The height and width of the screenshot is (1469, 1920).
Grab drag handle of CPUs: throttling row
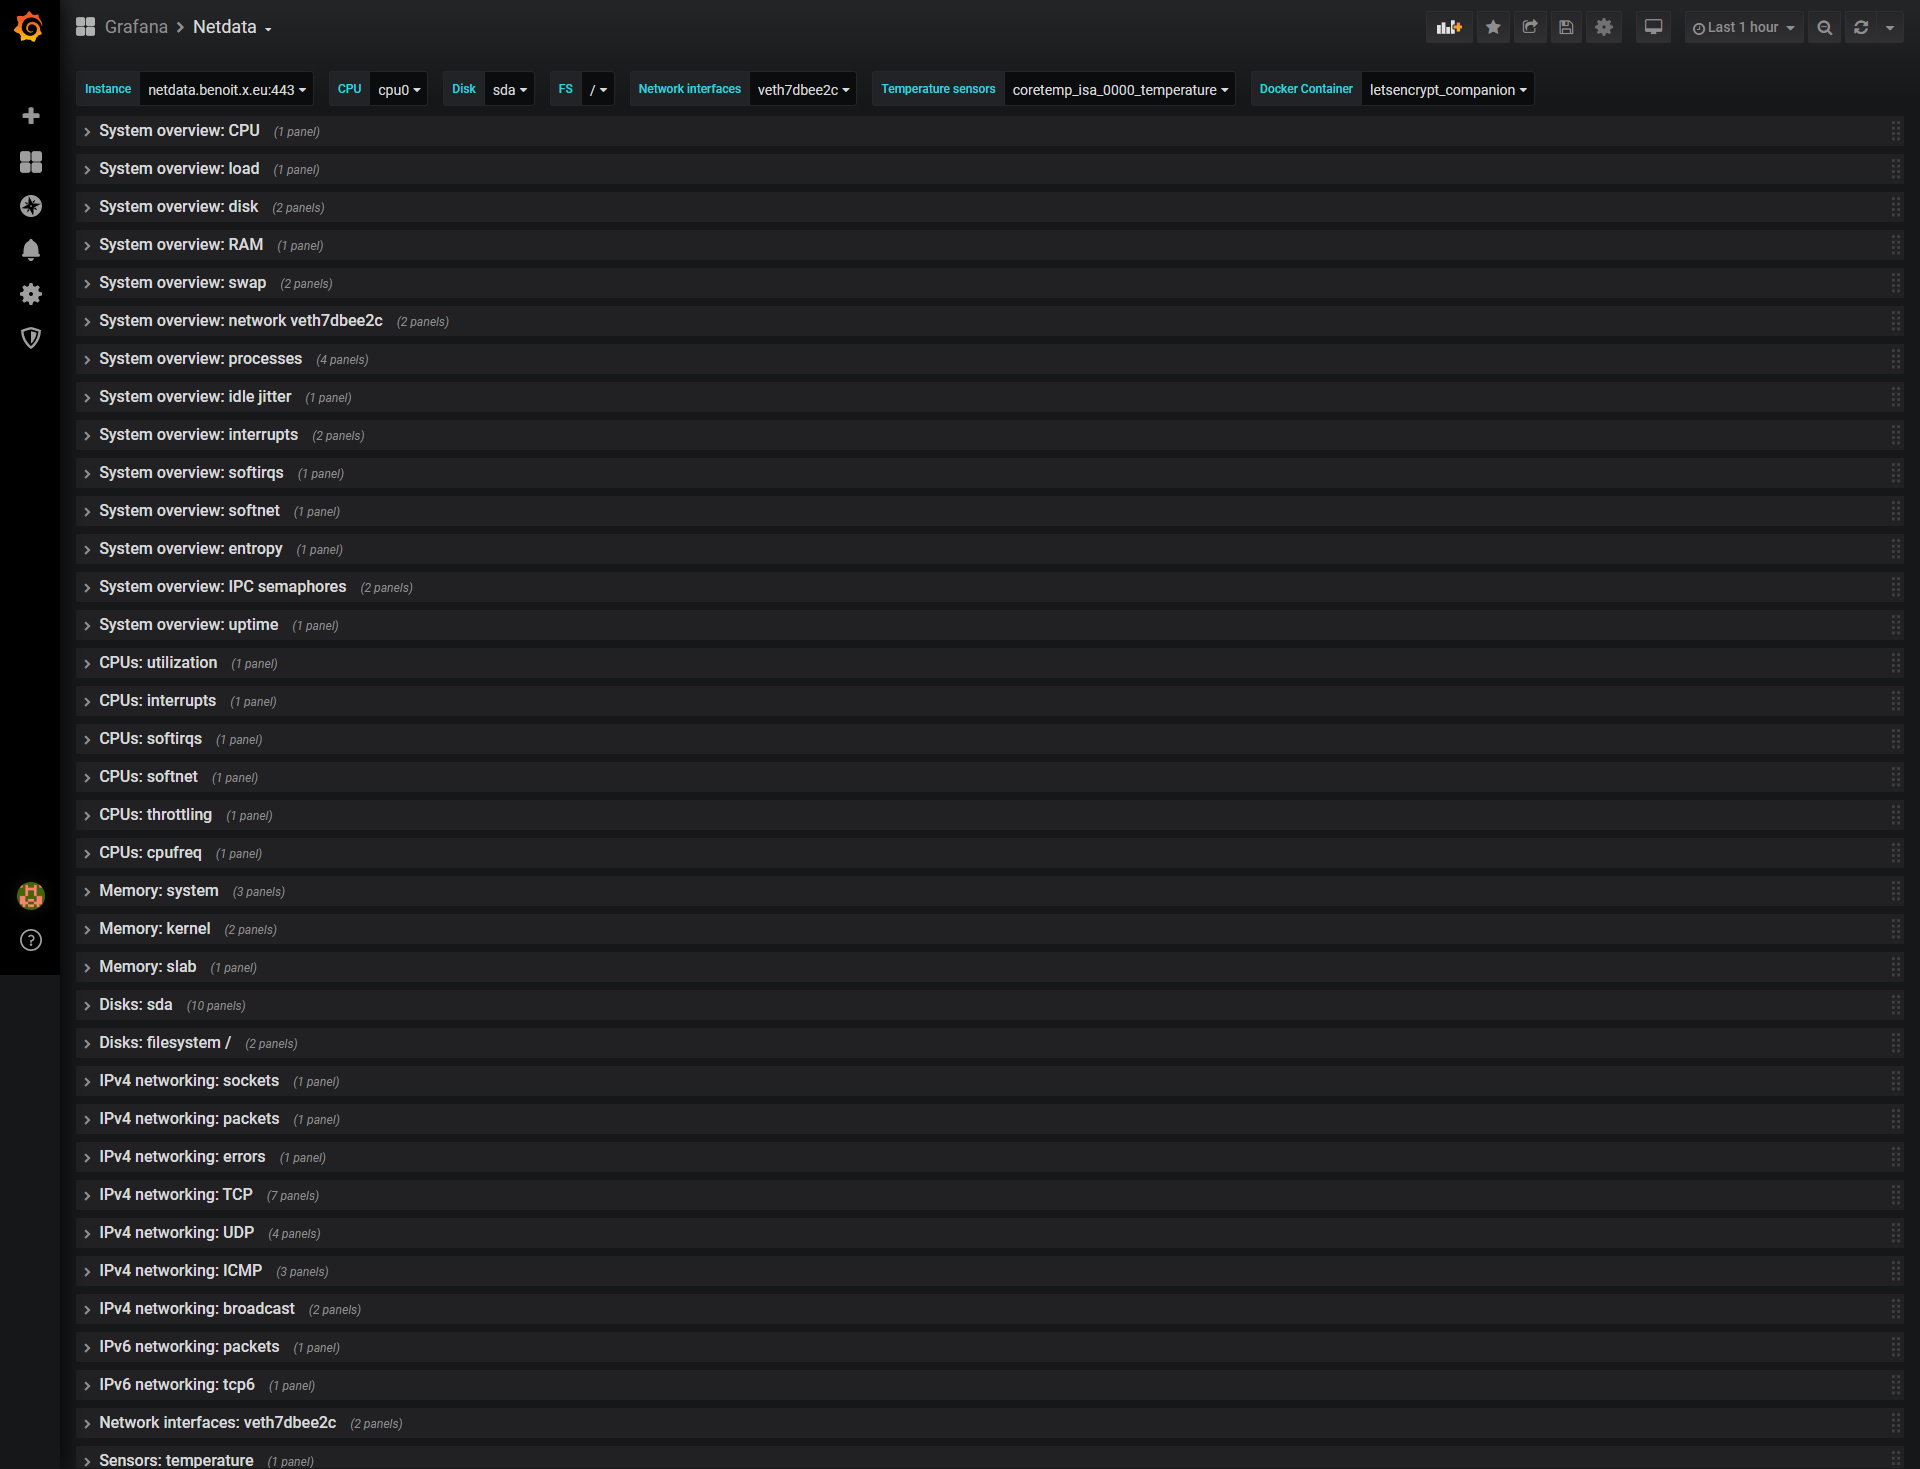click(x=1896, y=815)
